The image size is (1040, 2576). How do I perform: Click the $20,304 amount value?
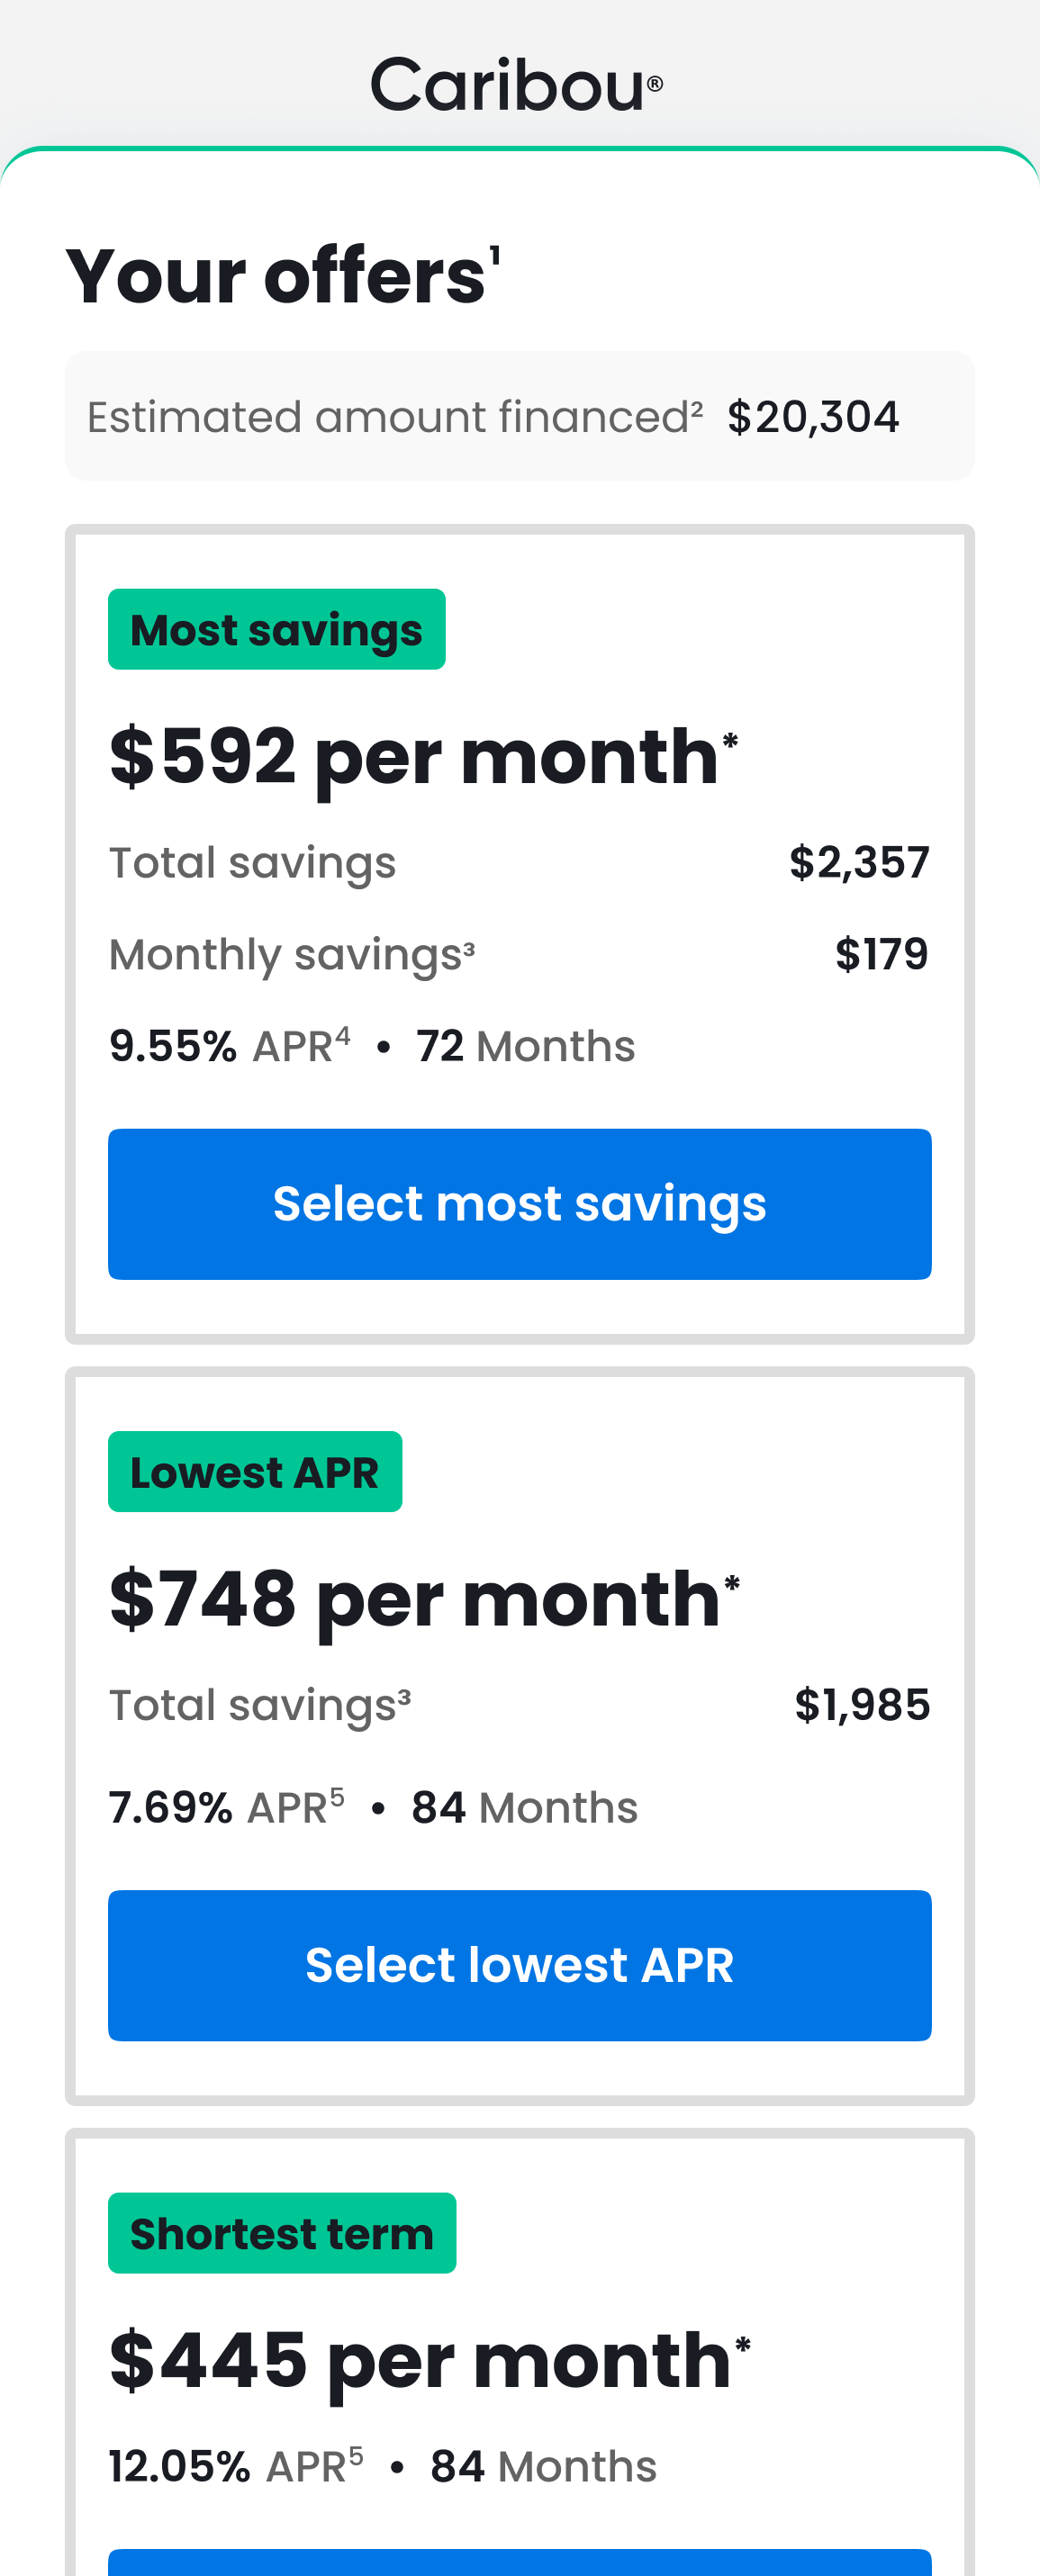[814, 417]
